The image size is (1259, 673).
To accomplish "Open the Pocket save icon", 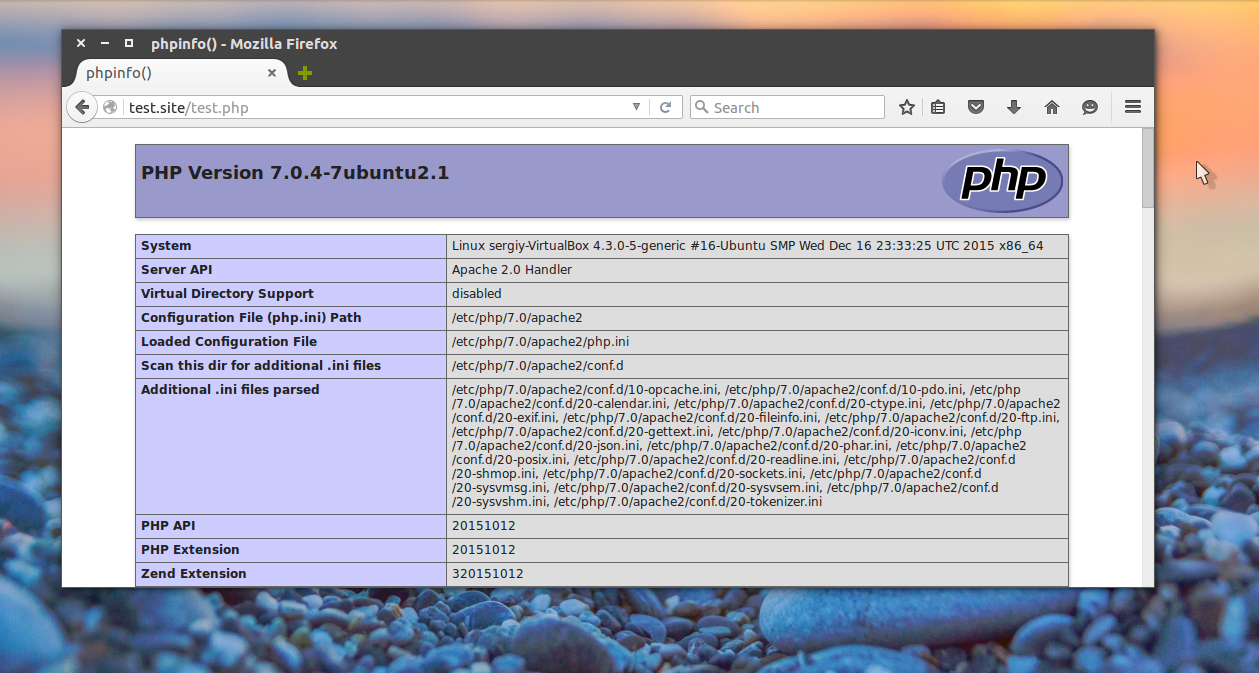I will tap(976, 107).
